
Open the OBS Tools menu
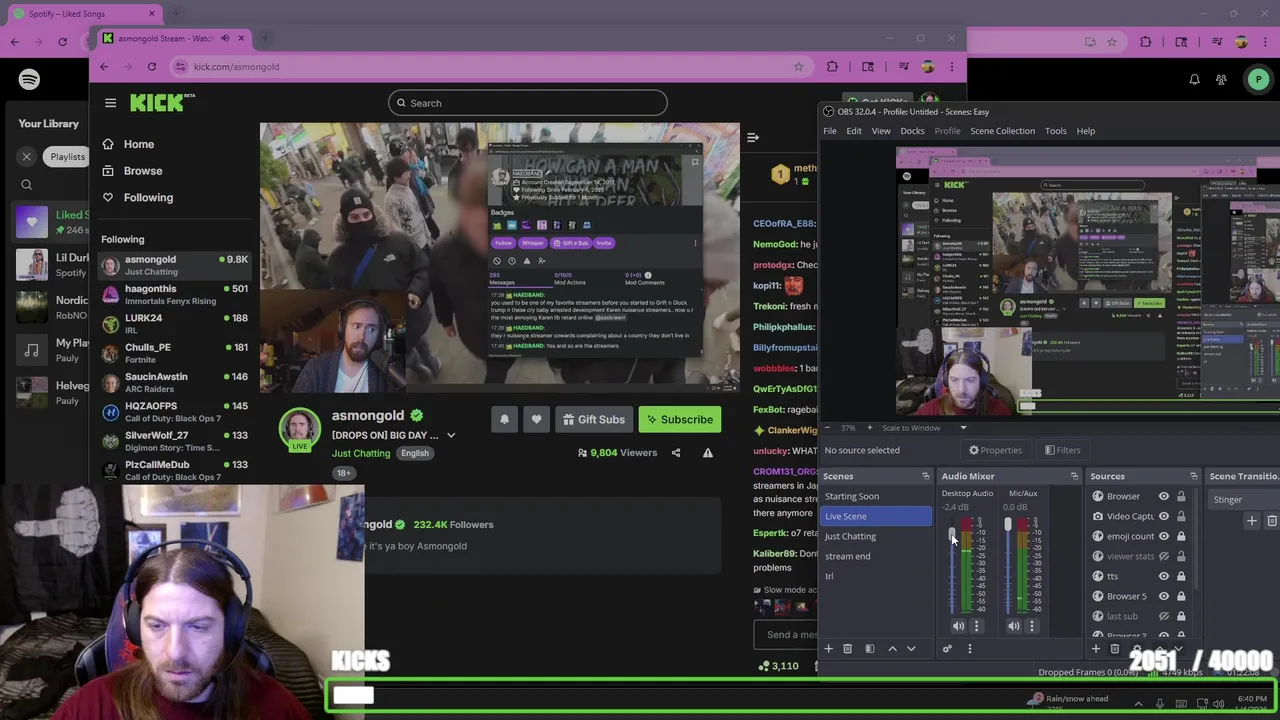click(x=1056, y=131)
